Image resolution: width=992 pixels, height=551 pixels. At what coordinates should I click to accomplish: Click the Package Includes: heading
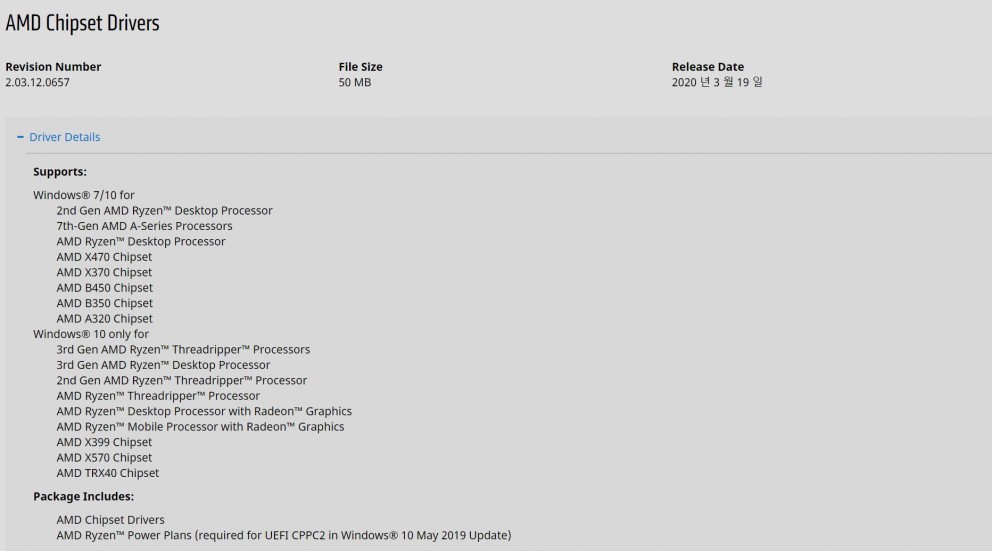84,497
